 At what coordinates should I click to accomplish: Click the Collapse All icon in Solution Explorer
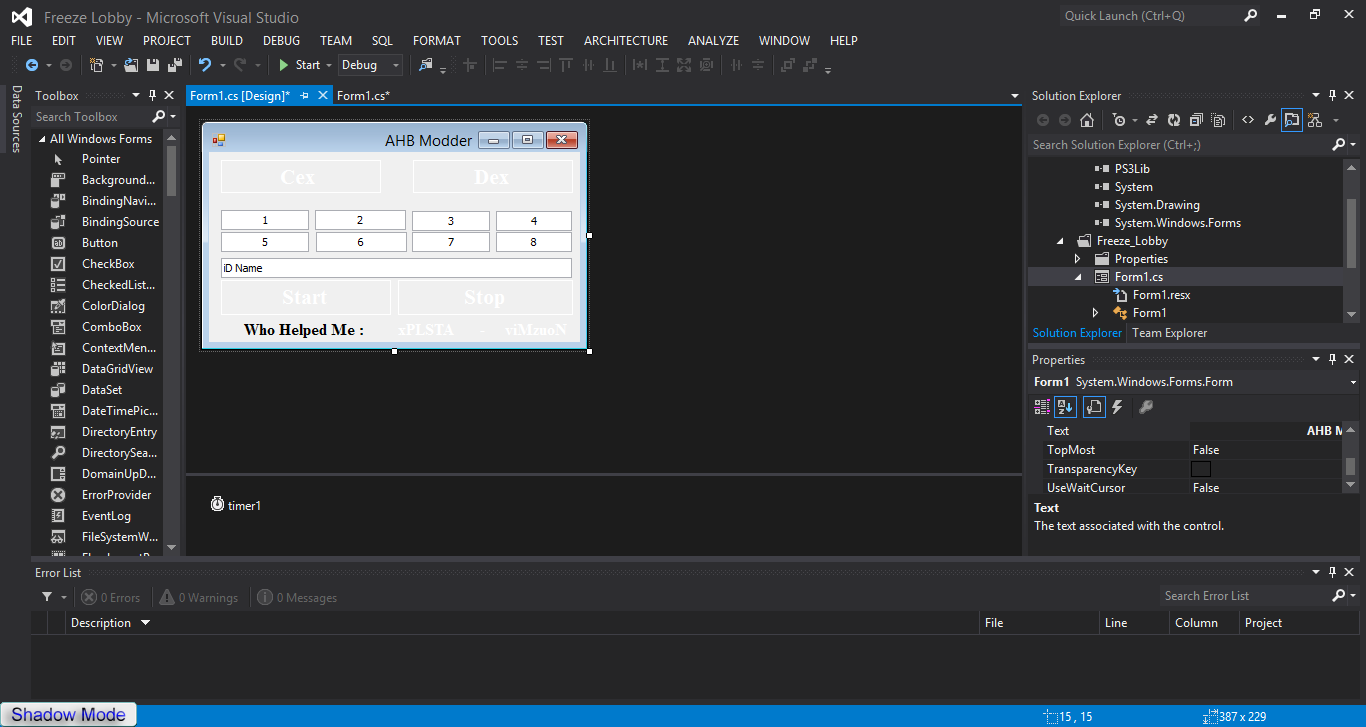(1196, 120)
